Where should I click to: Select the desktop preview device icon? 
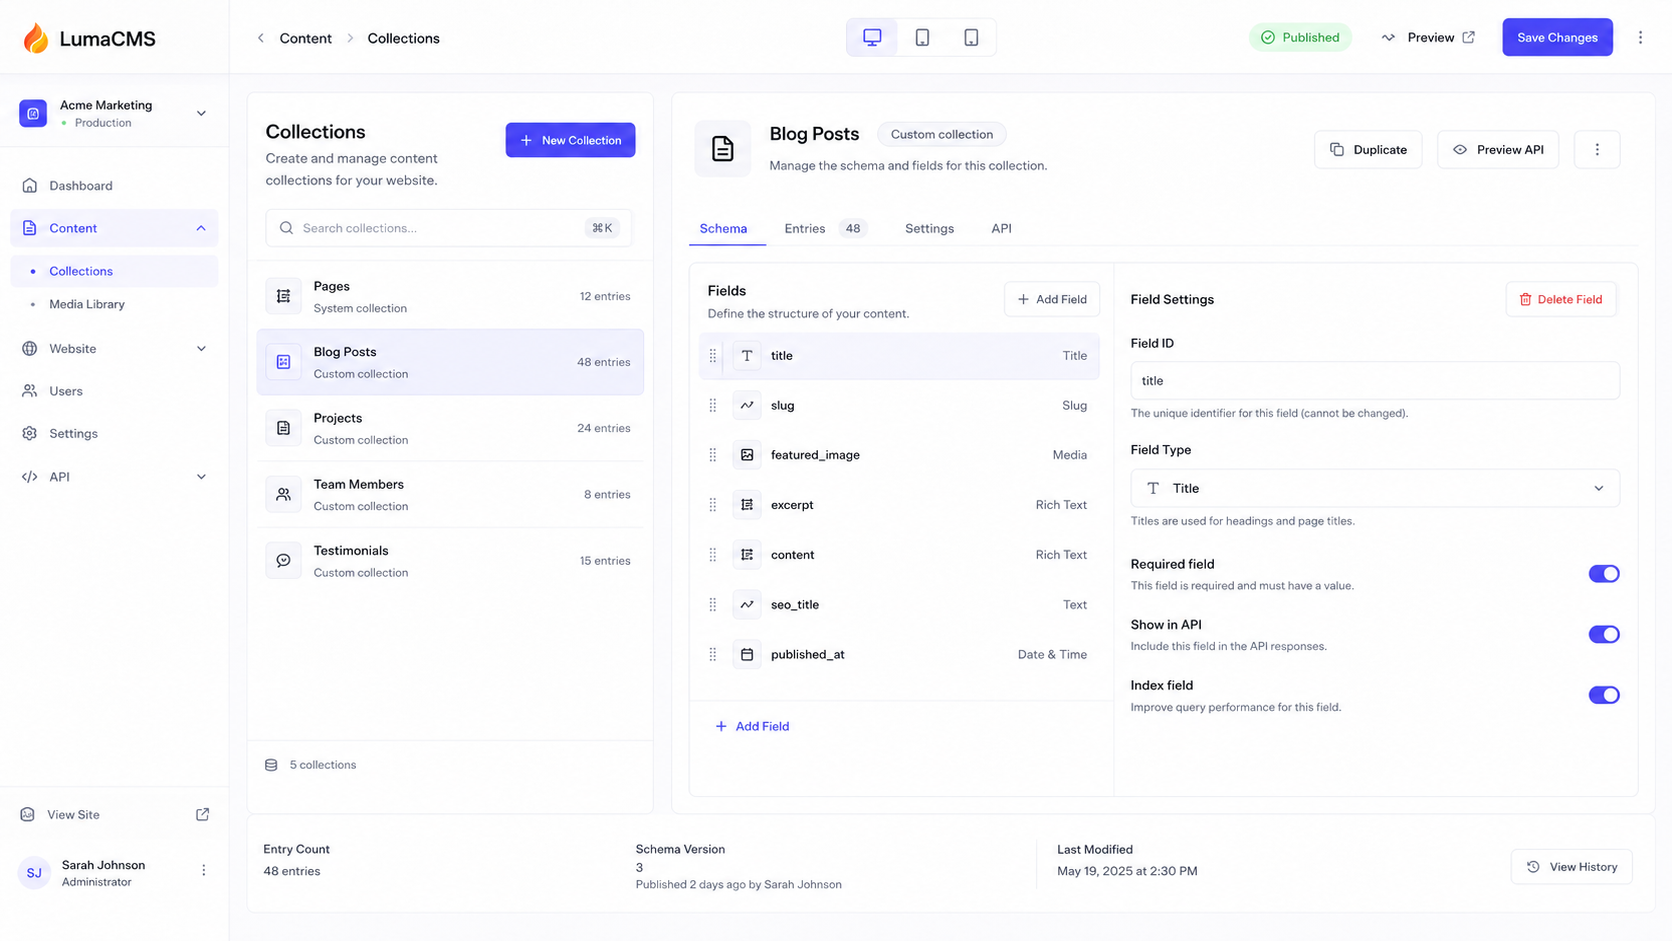tap(872, 38)
